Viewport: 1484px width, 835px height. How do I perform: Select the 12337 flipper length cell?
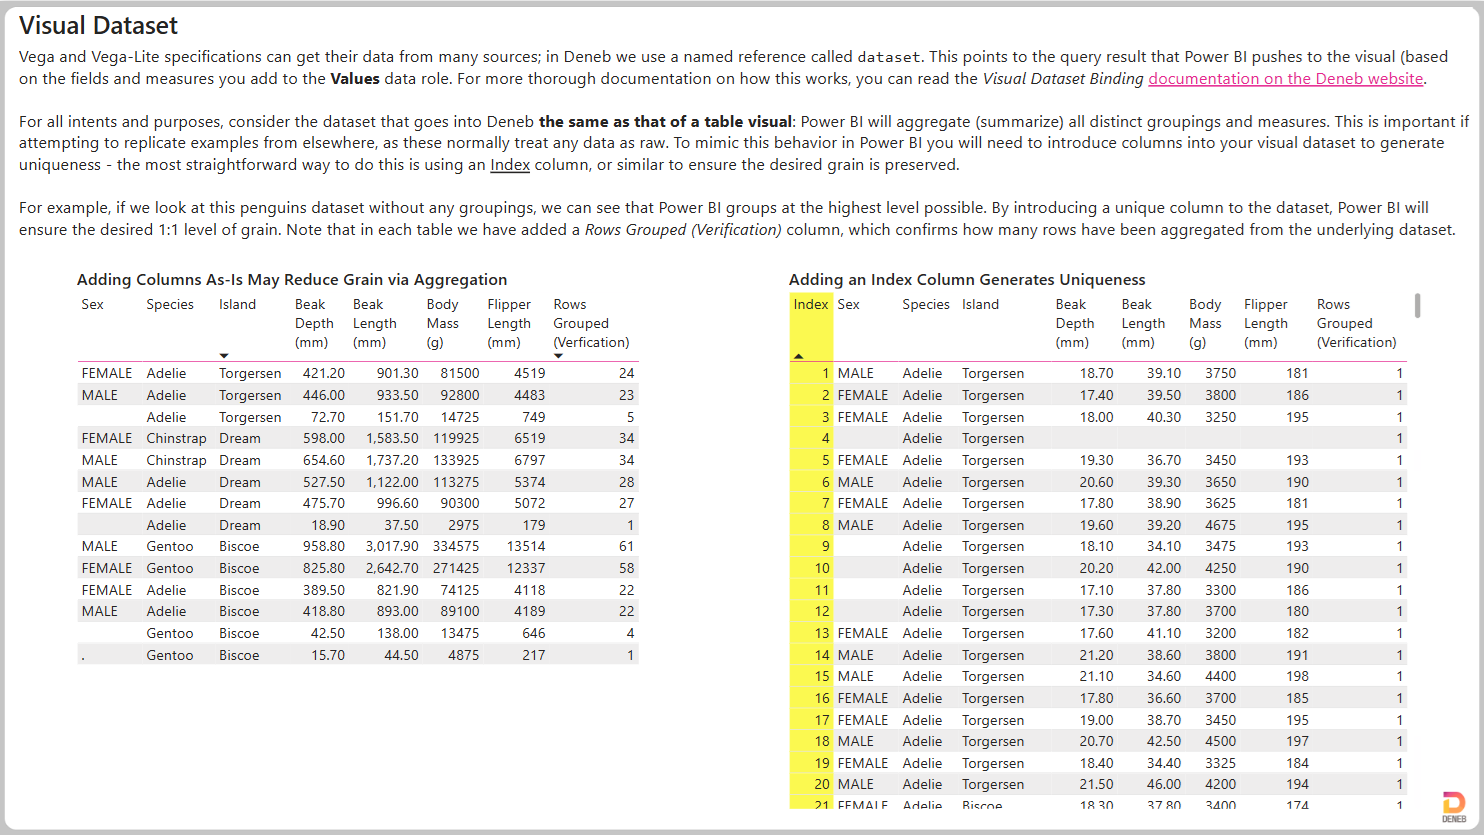point(526,569)
